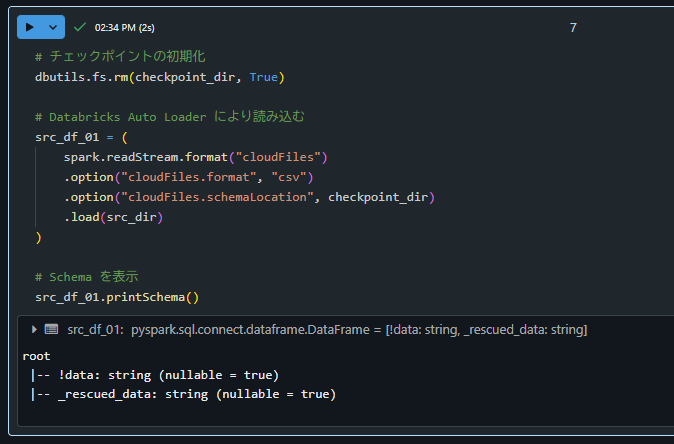Click the Databricks Auto Loader comment line
This screenshot has width=674, height=444.
(x=170, y=116)
